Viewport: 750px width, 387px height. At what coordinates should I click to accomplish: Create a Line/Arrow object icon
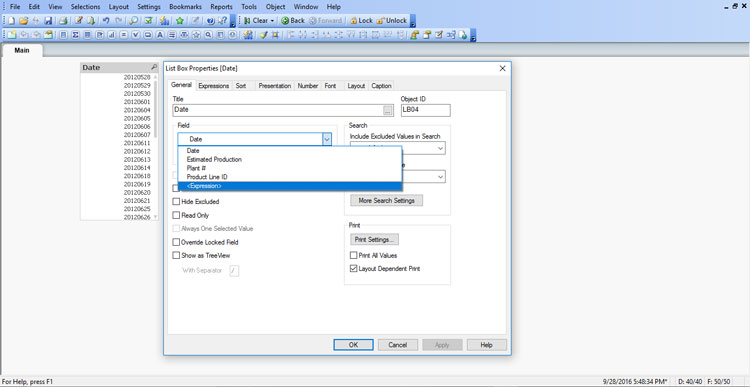point(172,34)
